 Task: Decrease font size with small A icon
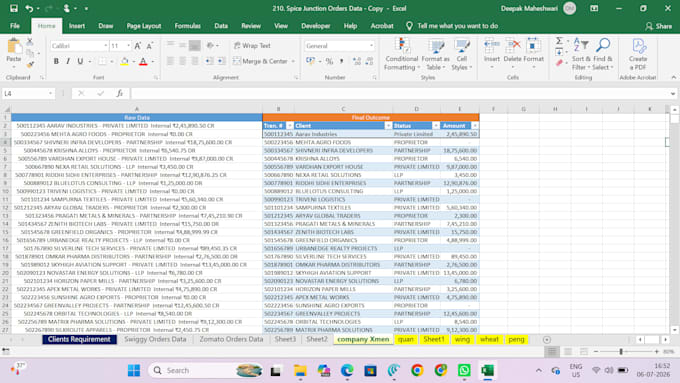pos(149,46)
